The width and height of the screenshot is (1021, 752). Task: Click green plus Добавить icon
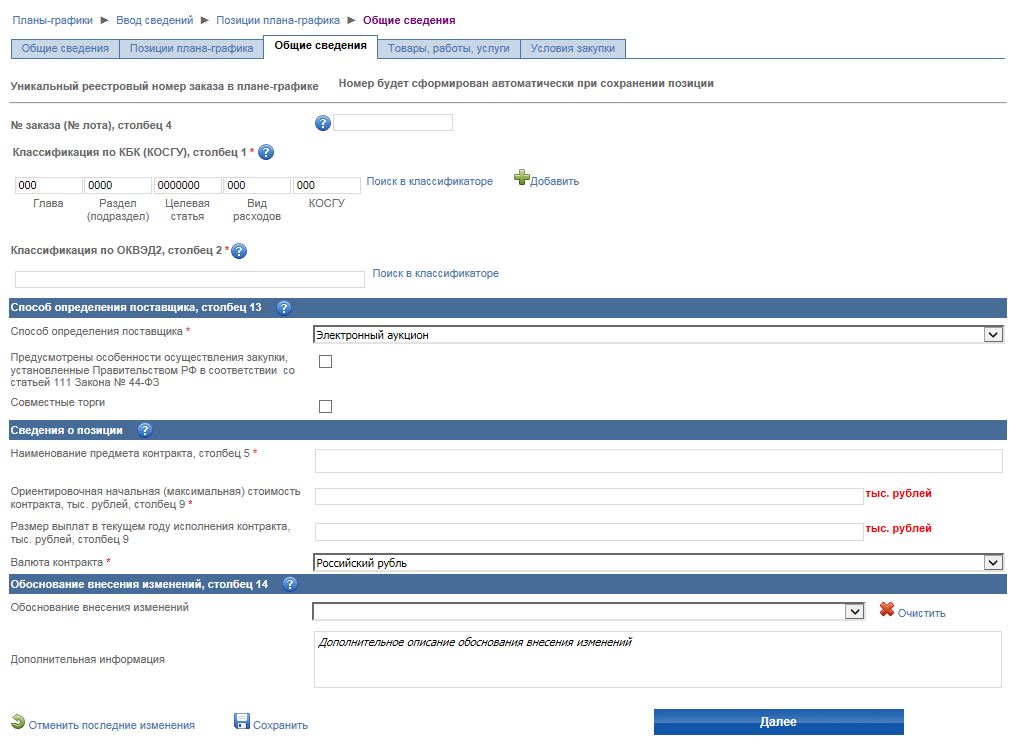coord(521,178)
